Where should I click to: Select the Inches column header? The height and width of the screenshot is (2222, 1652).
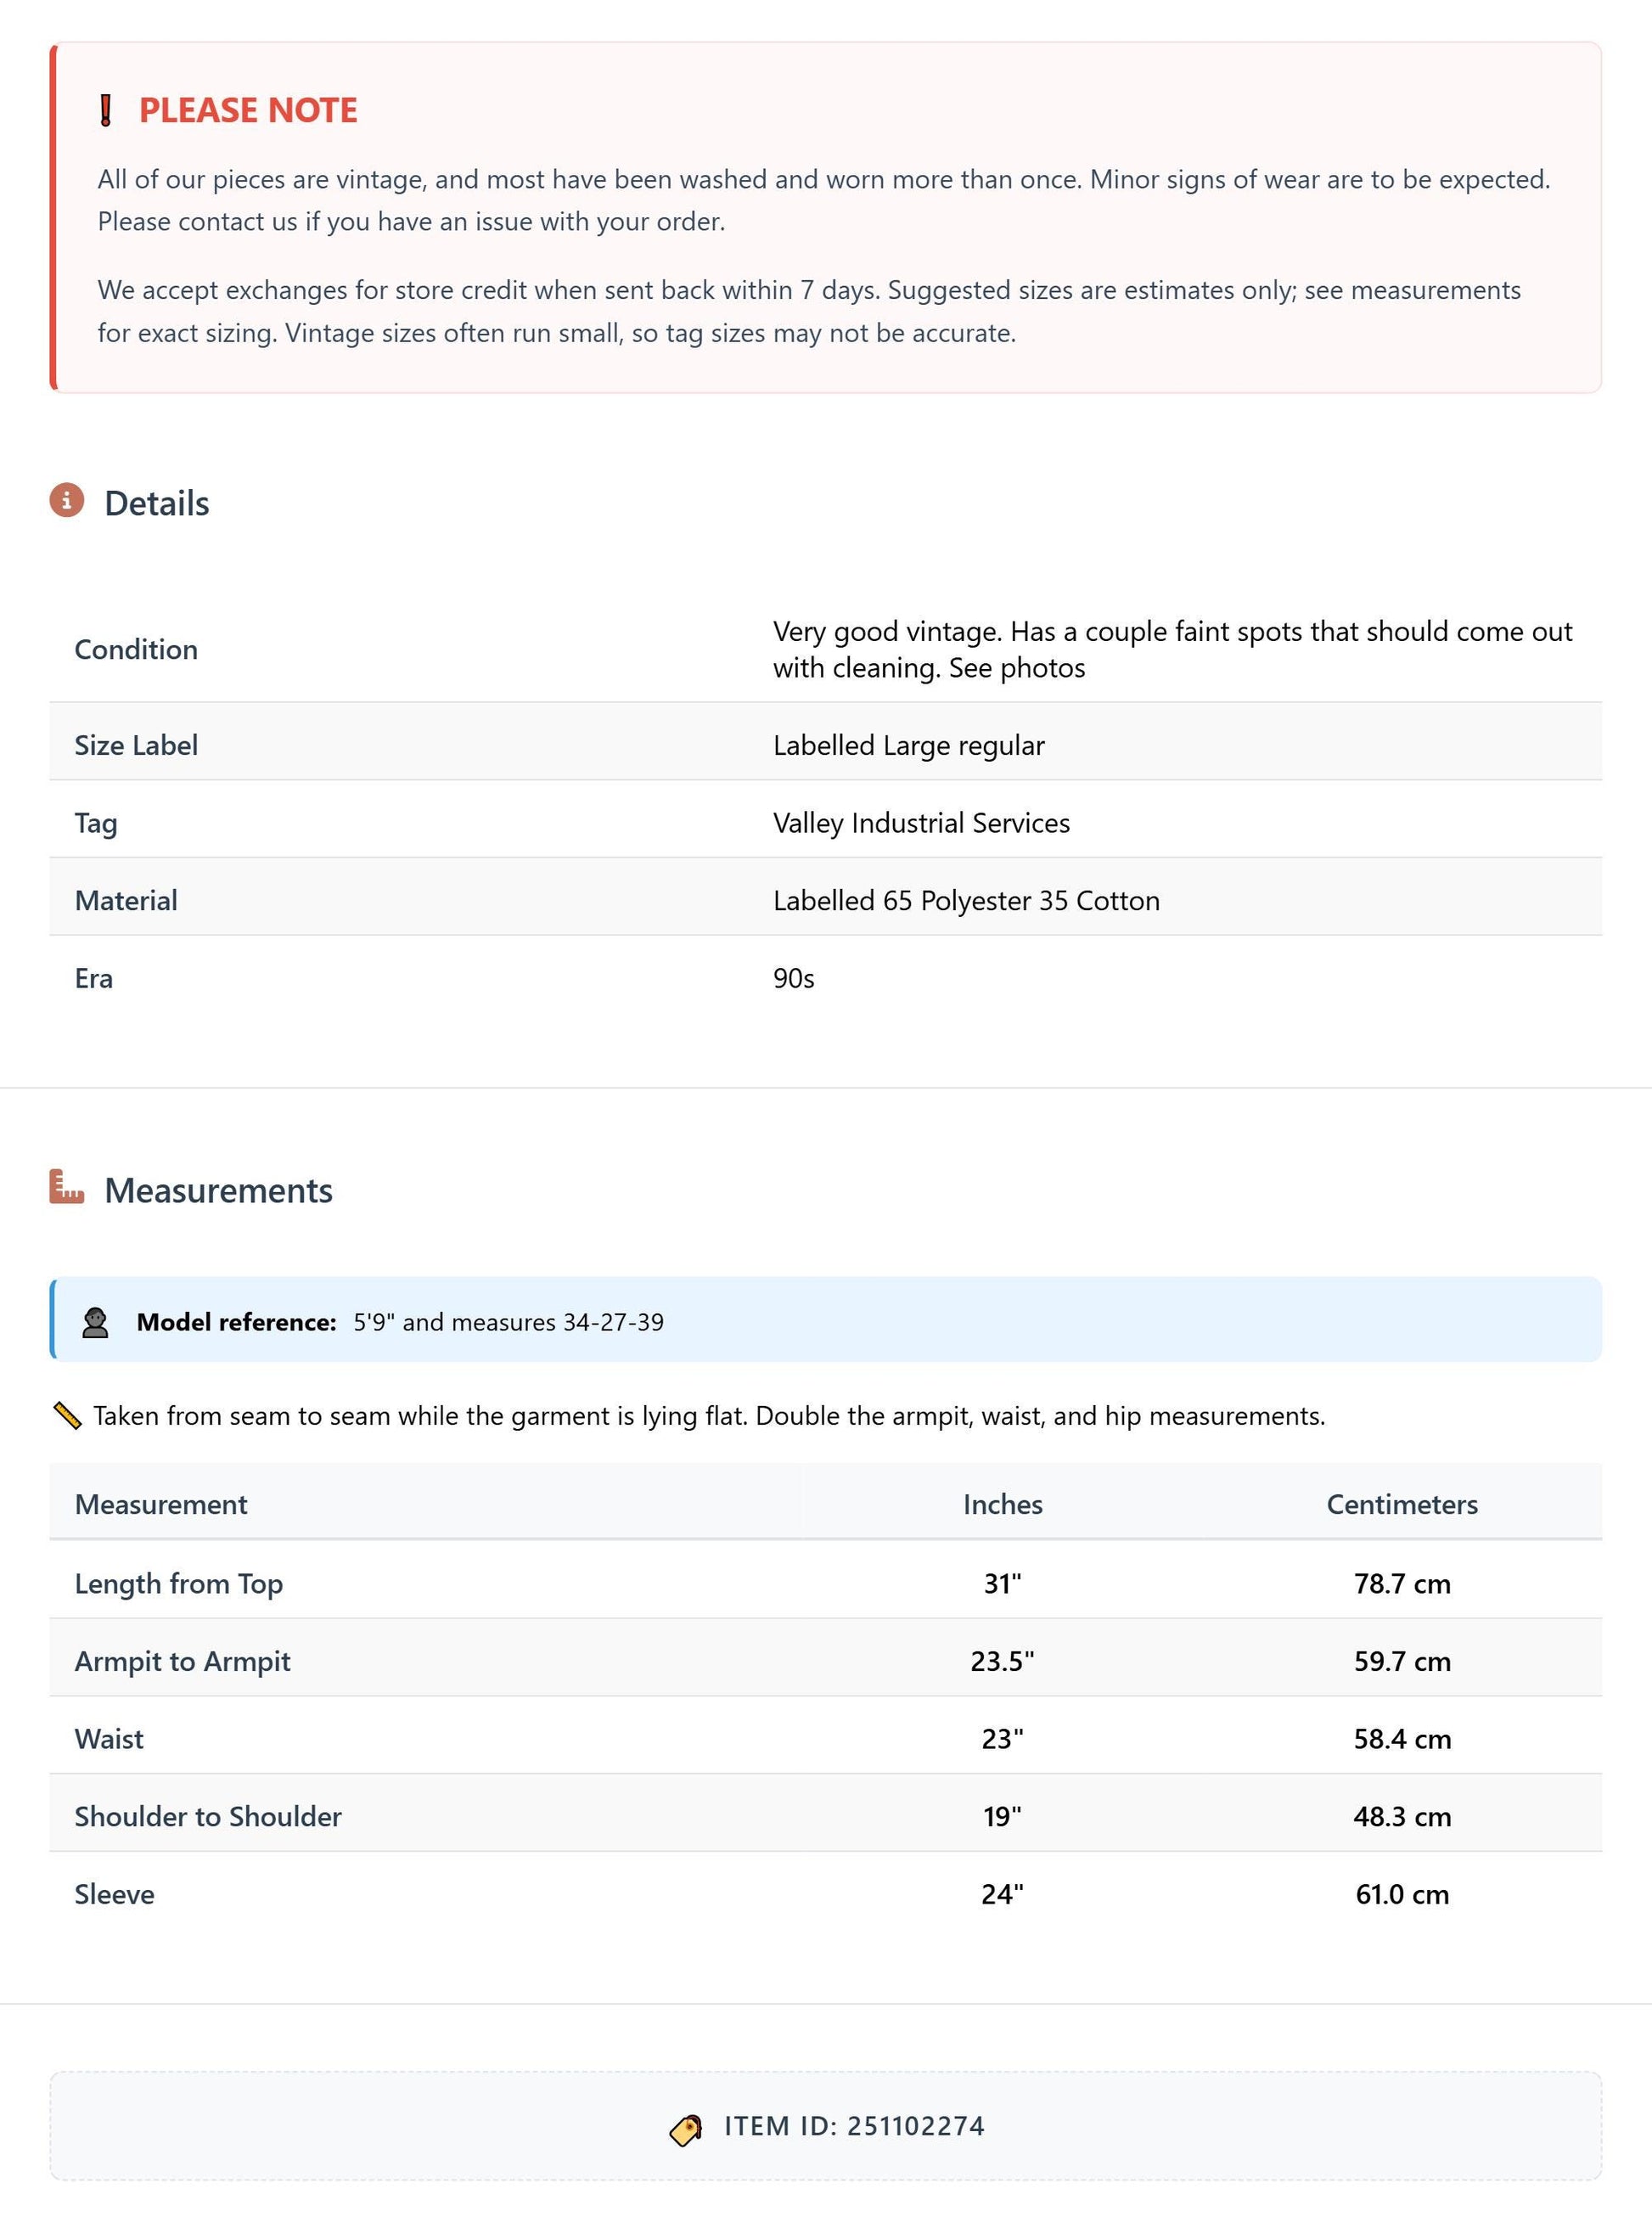1002,1504
